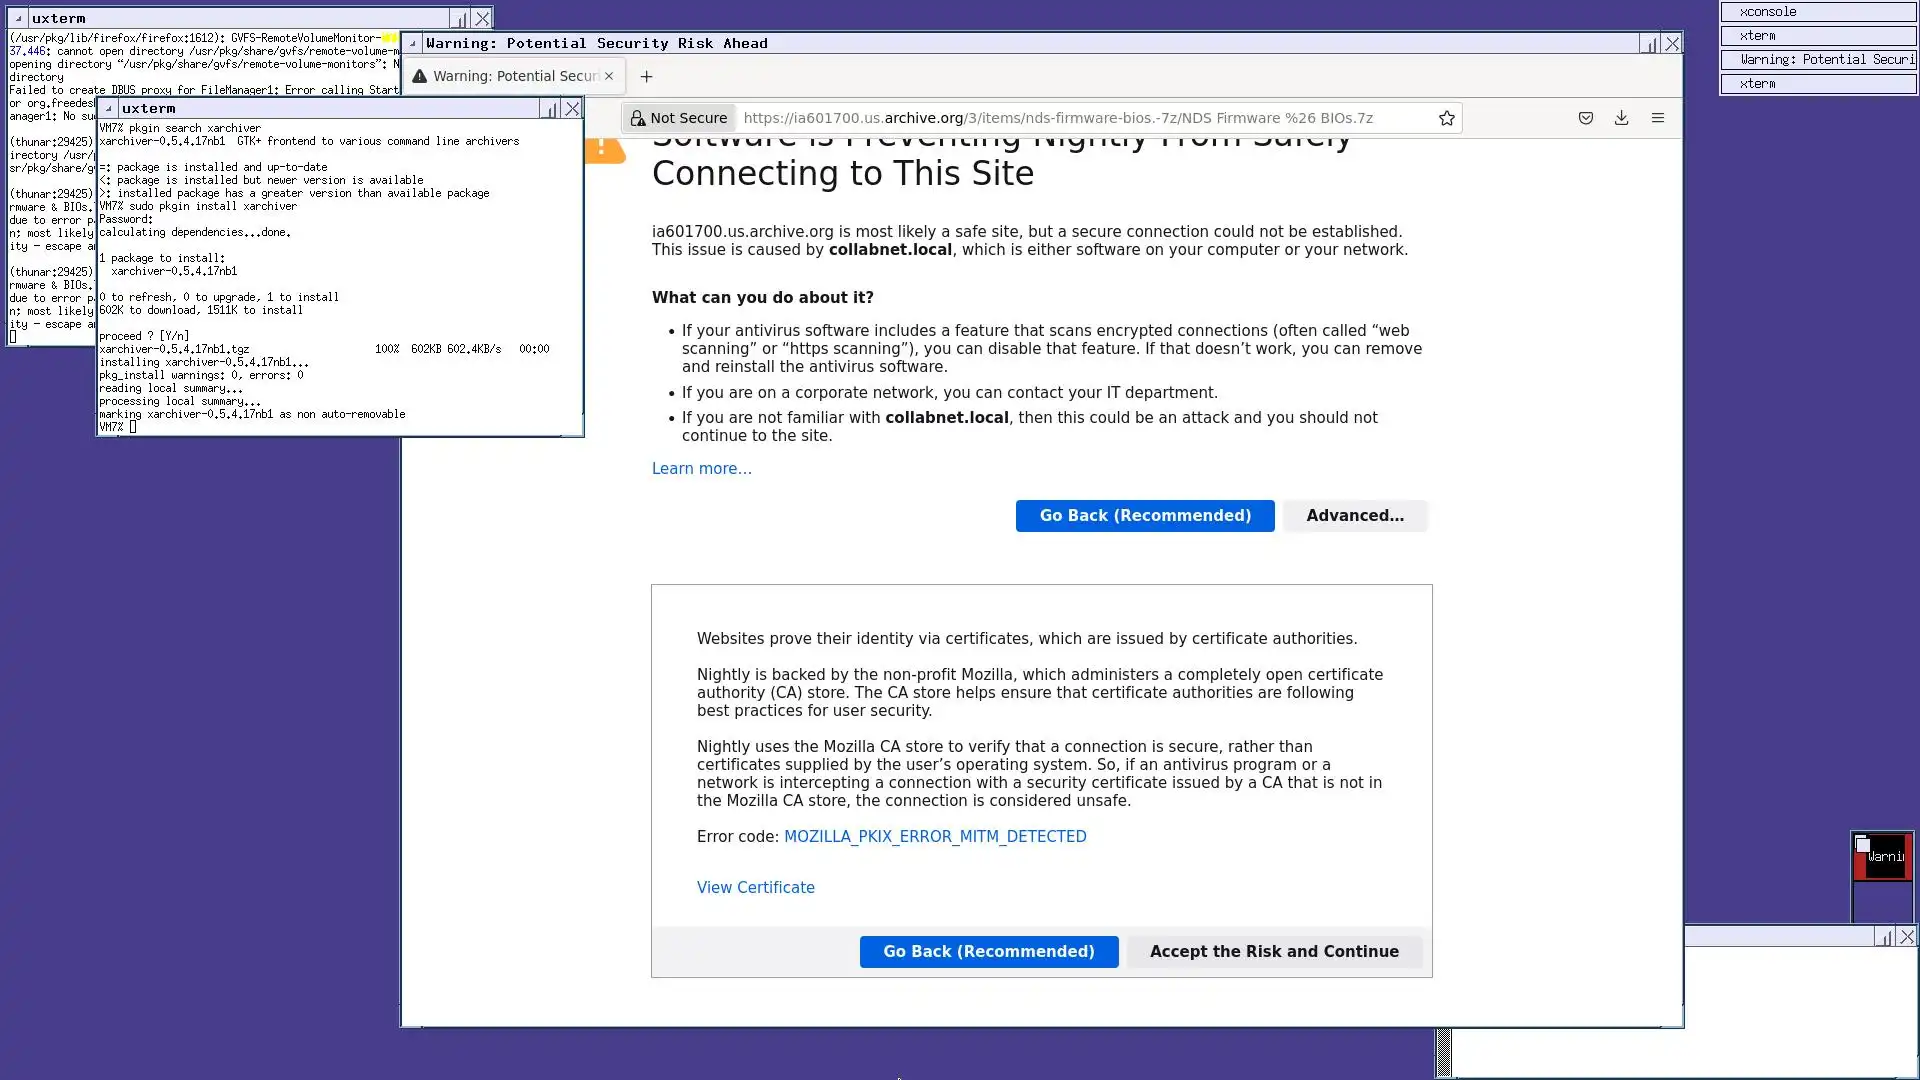The image size is (1920, 1080).
Task: Open the window menu of the inner uxterm title bar
Action: (x=108, y=108)
